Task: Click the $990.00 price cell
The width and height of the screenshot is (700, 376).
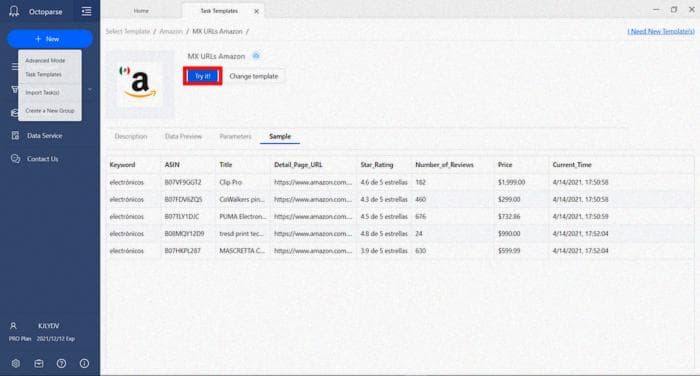Action: point(509,234)
